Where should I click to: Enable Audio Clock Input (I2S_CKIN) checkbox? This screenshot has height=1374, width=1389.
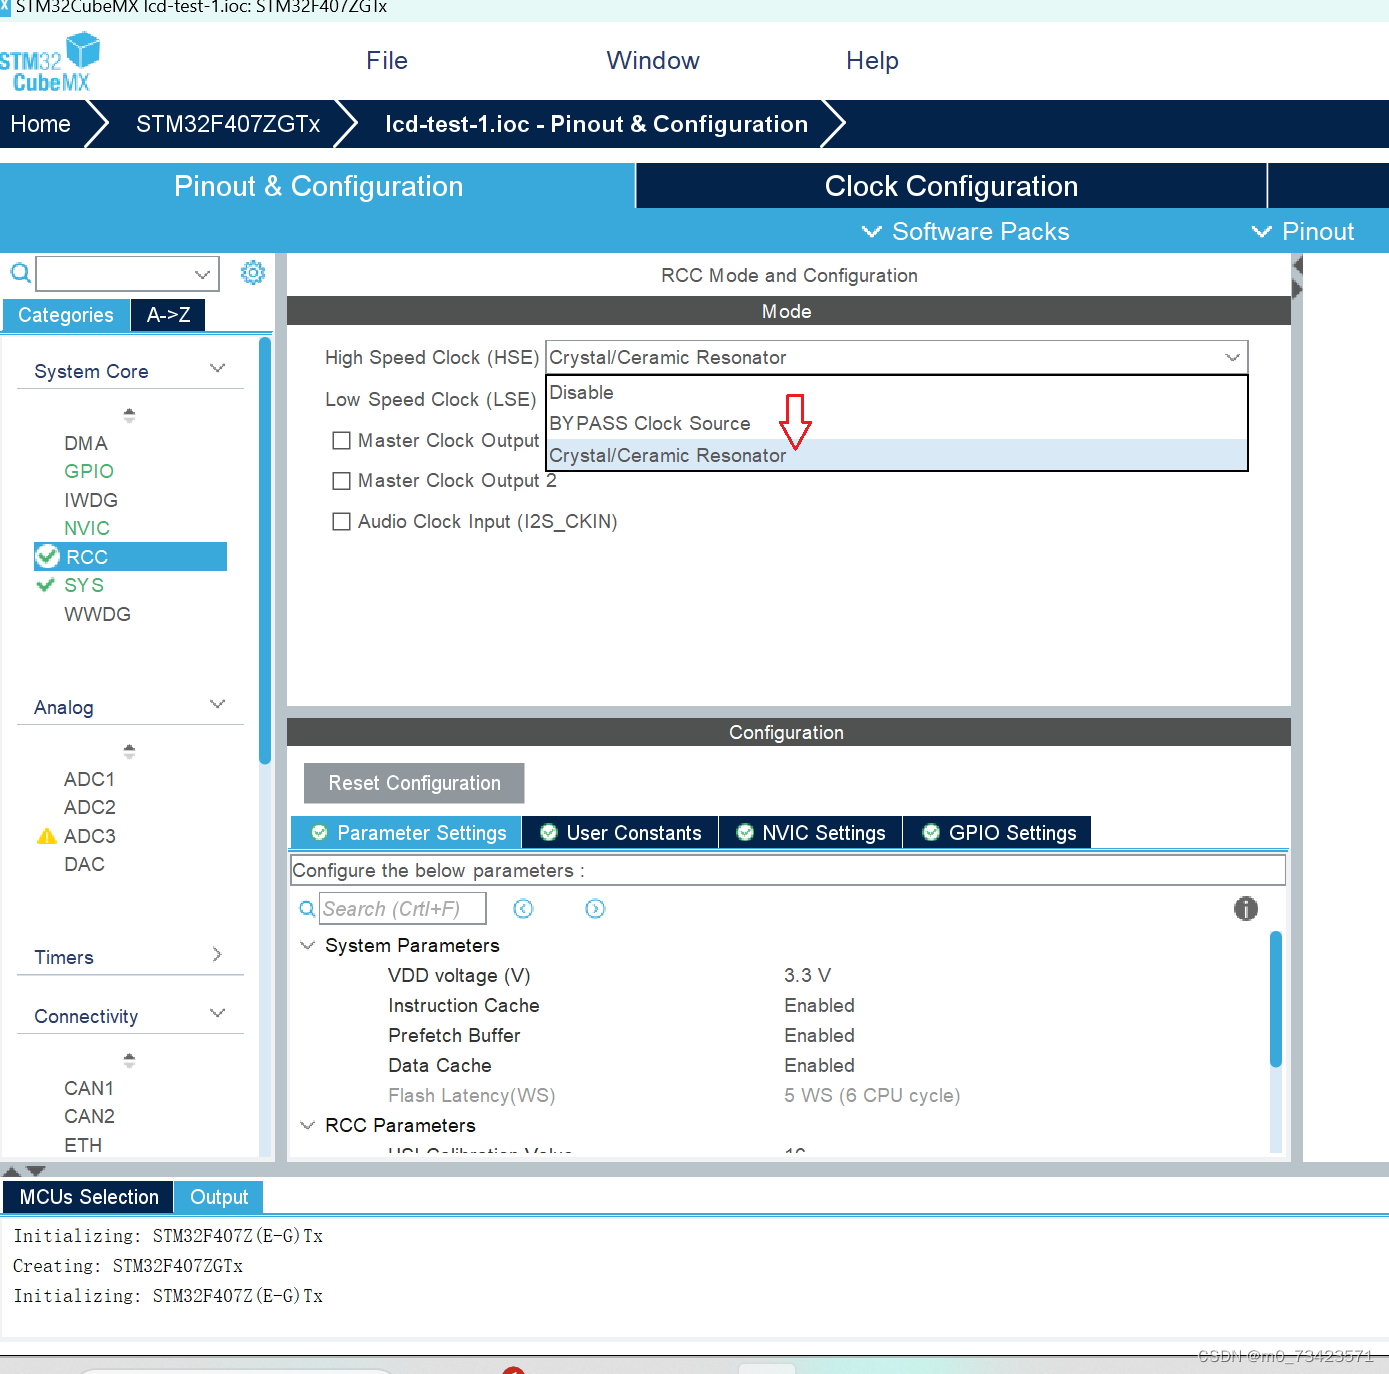coord(341,521)
